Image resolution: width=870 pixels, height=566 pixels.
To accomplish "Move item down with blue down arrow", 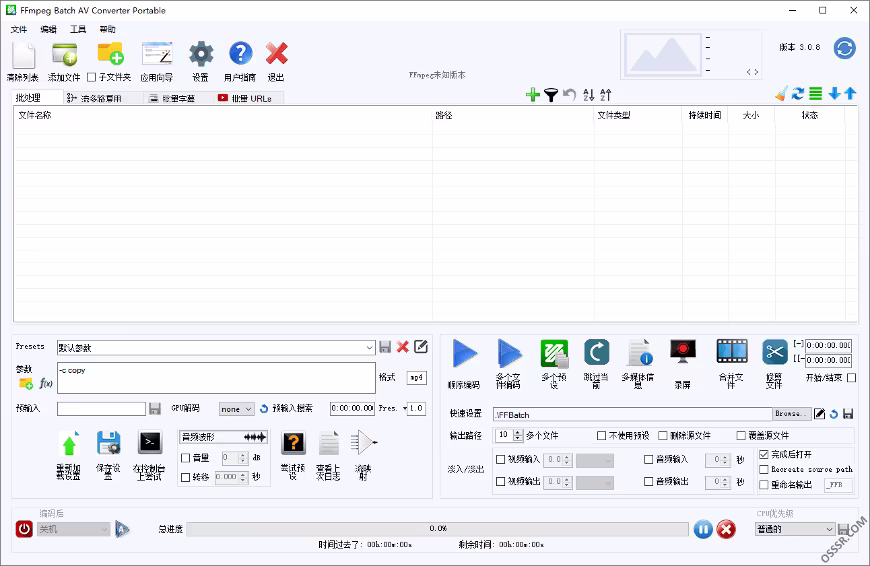I will coord(834,94).
